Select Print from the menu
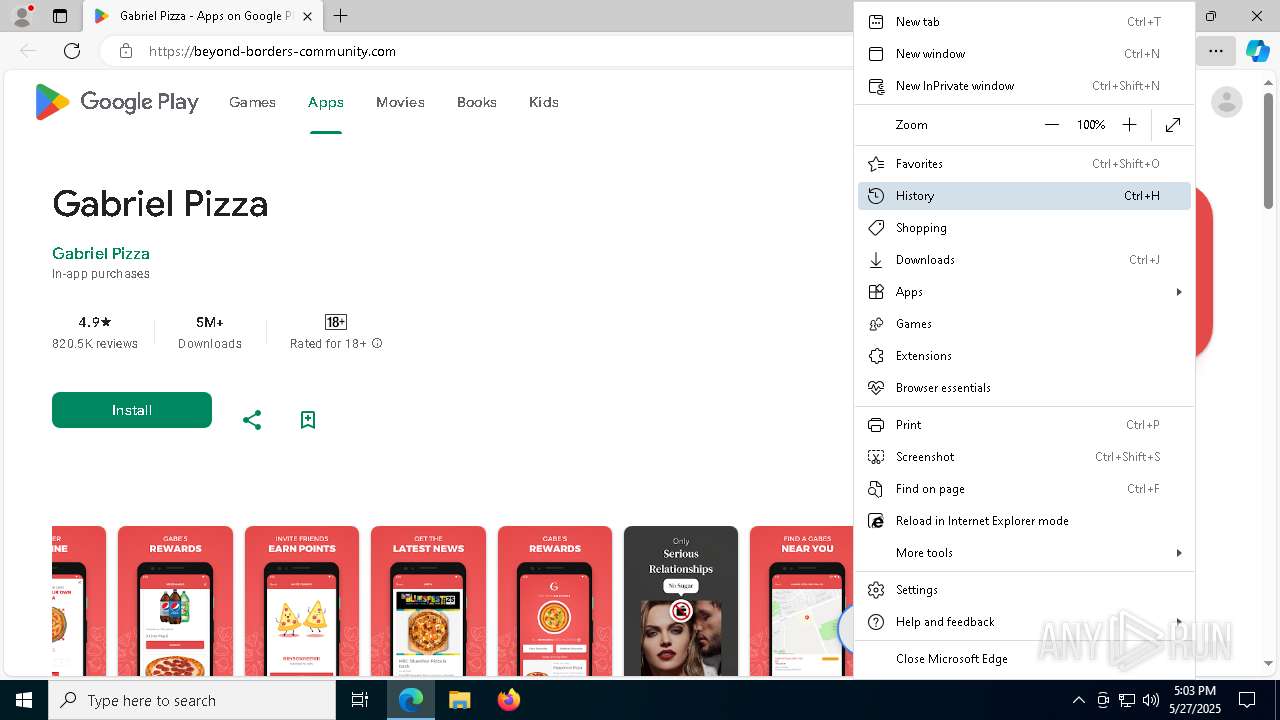This screenshot has height=720, width=1280. click(x=1024, y=425)
